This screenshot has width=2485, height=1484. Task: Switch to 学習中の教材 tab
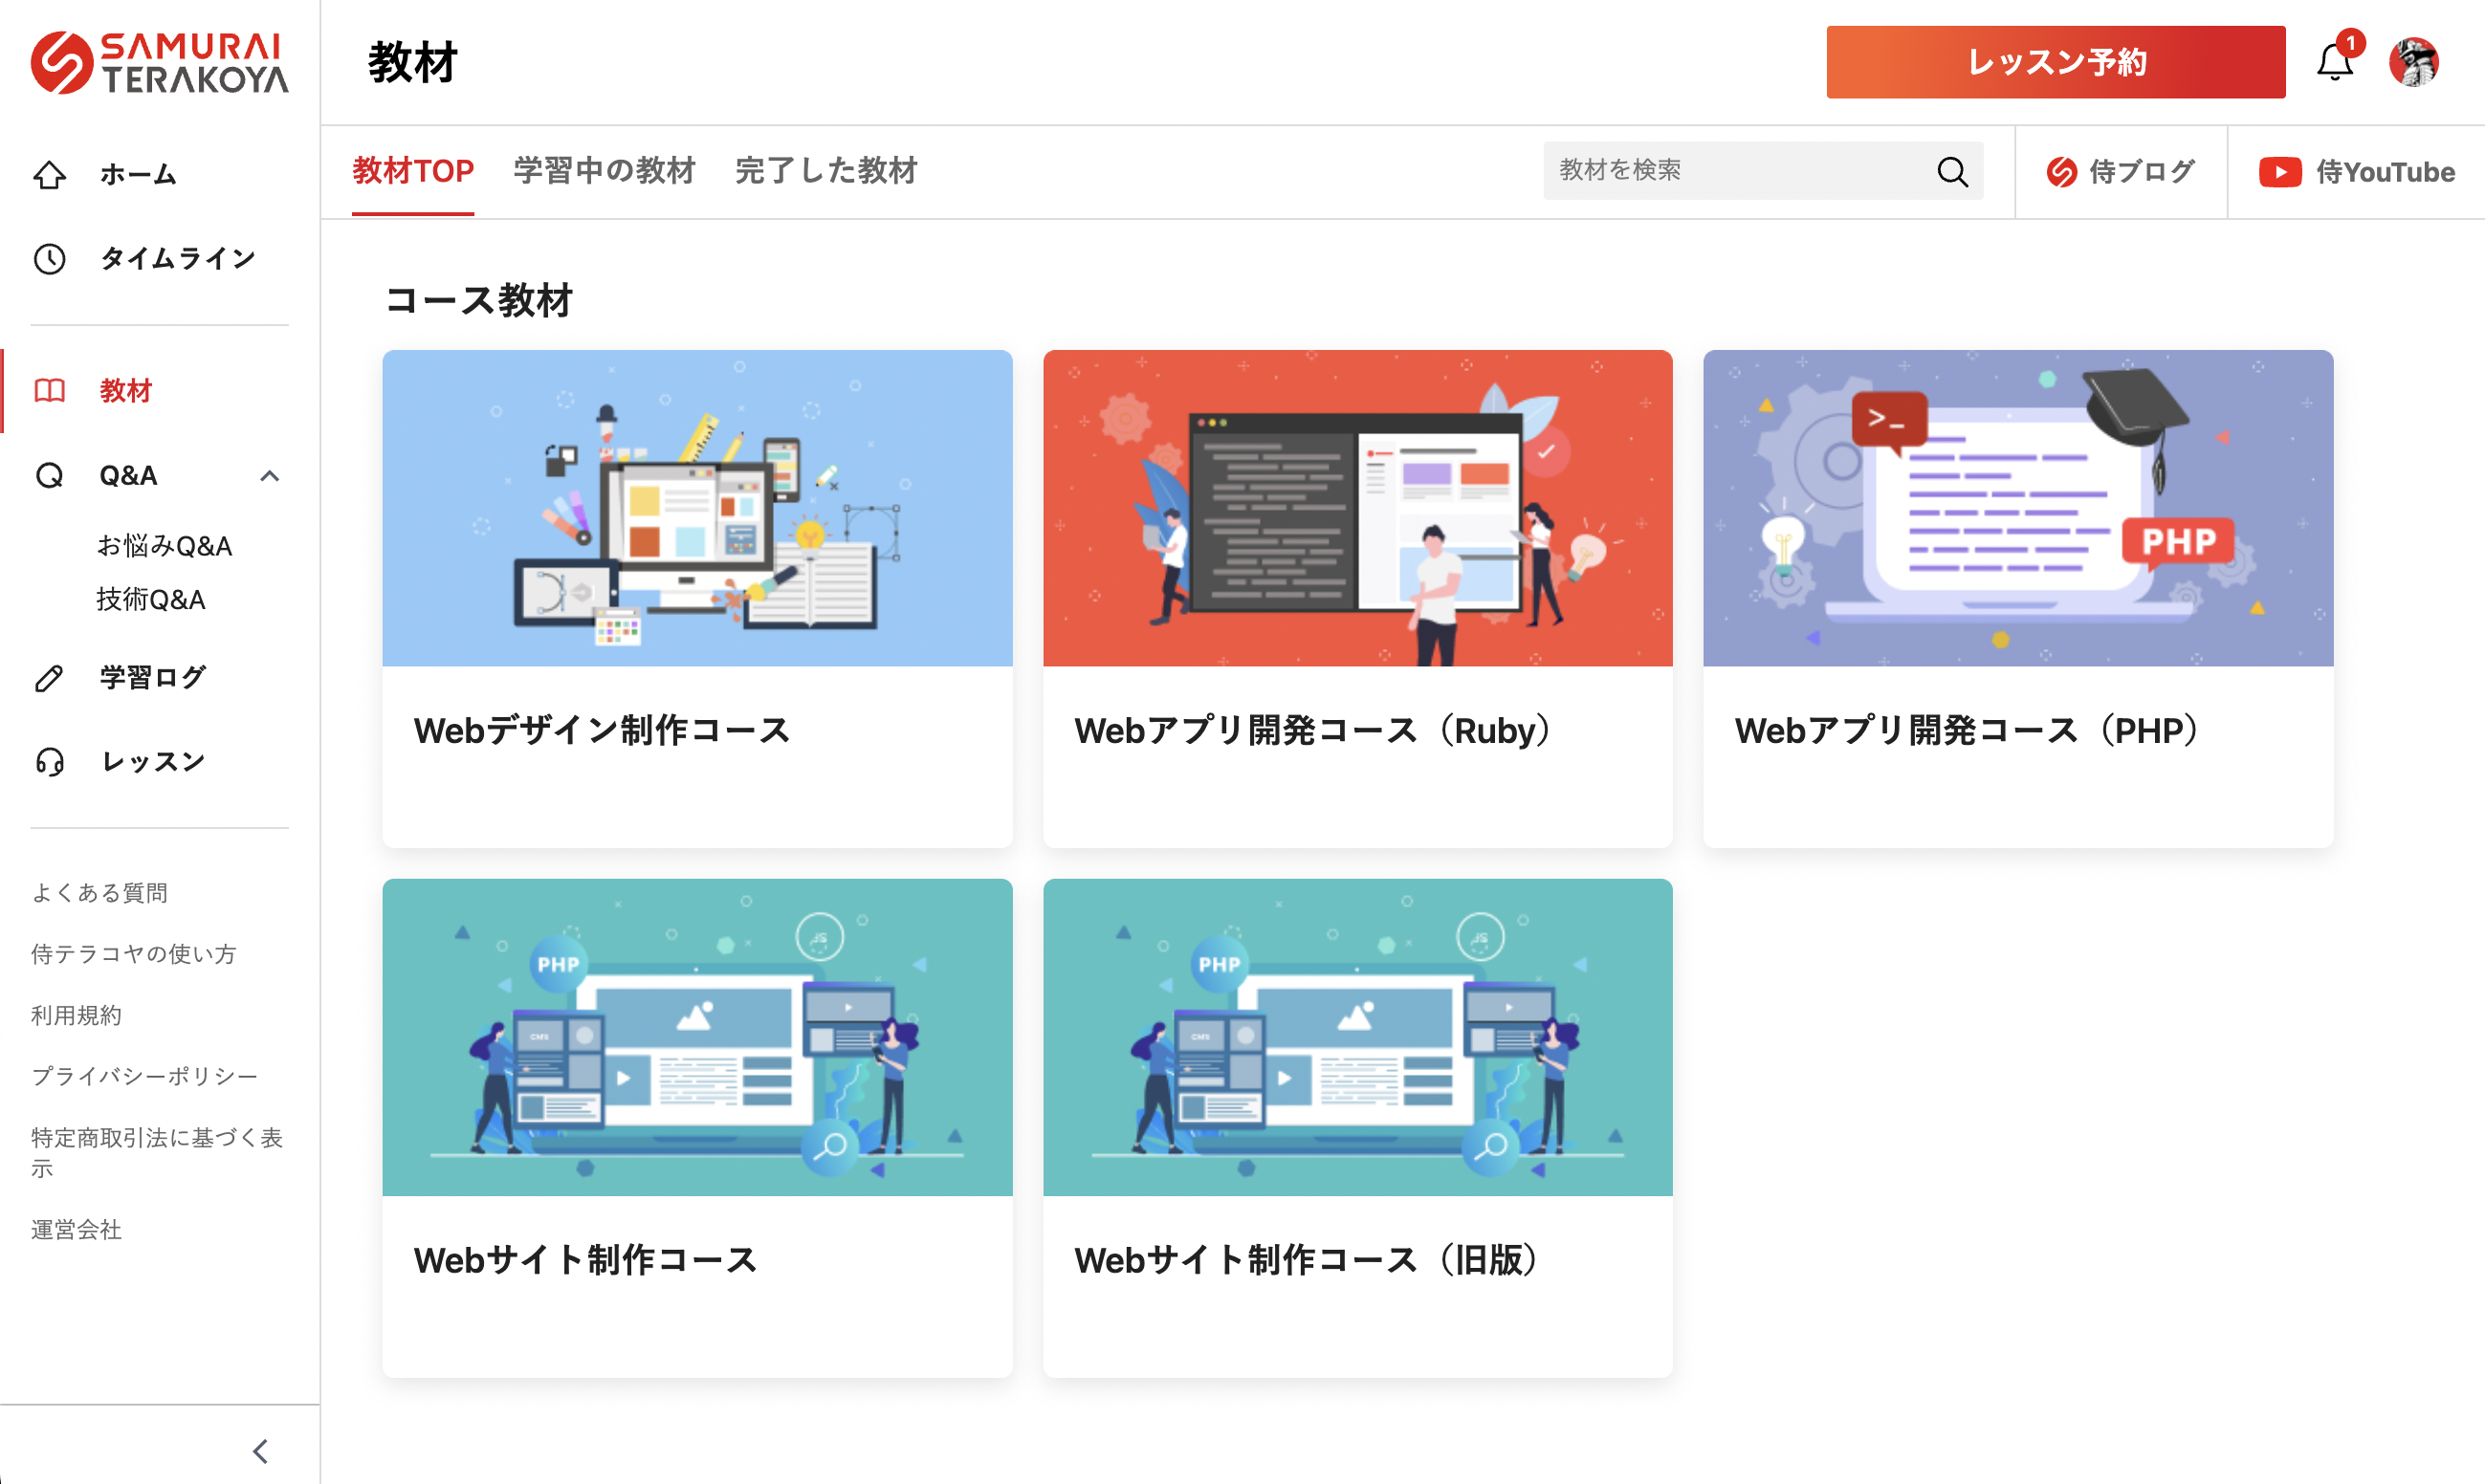click(604, 171)
